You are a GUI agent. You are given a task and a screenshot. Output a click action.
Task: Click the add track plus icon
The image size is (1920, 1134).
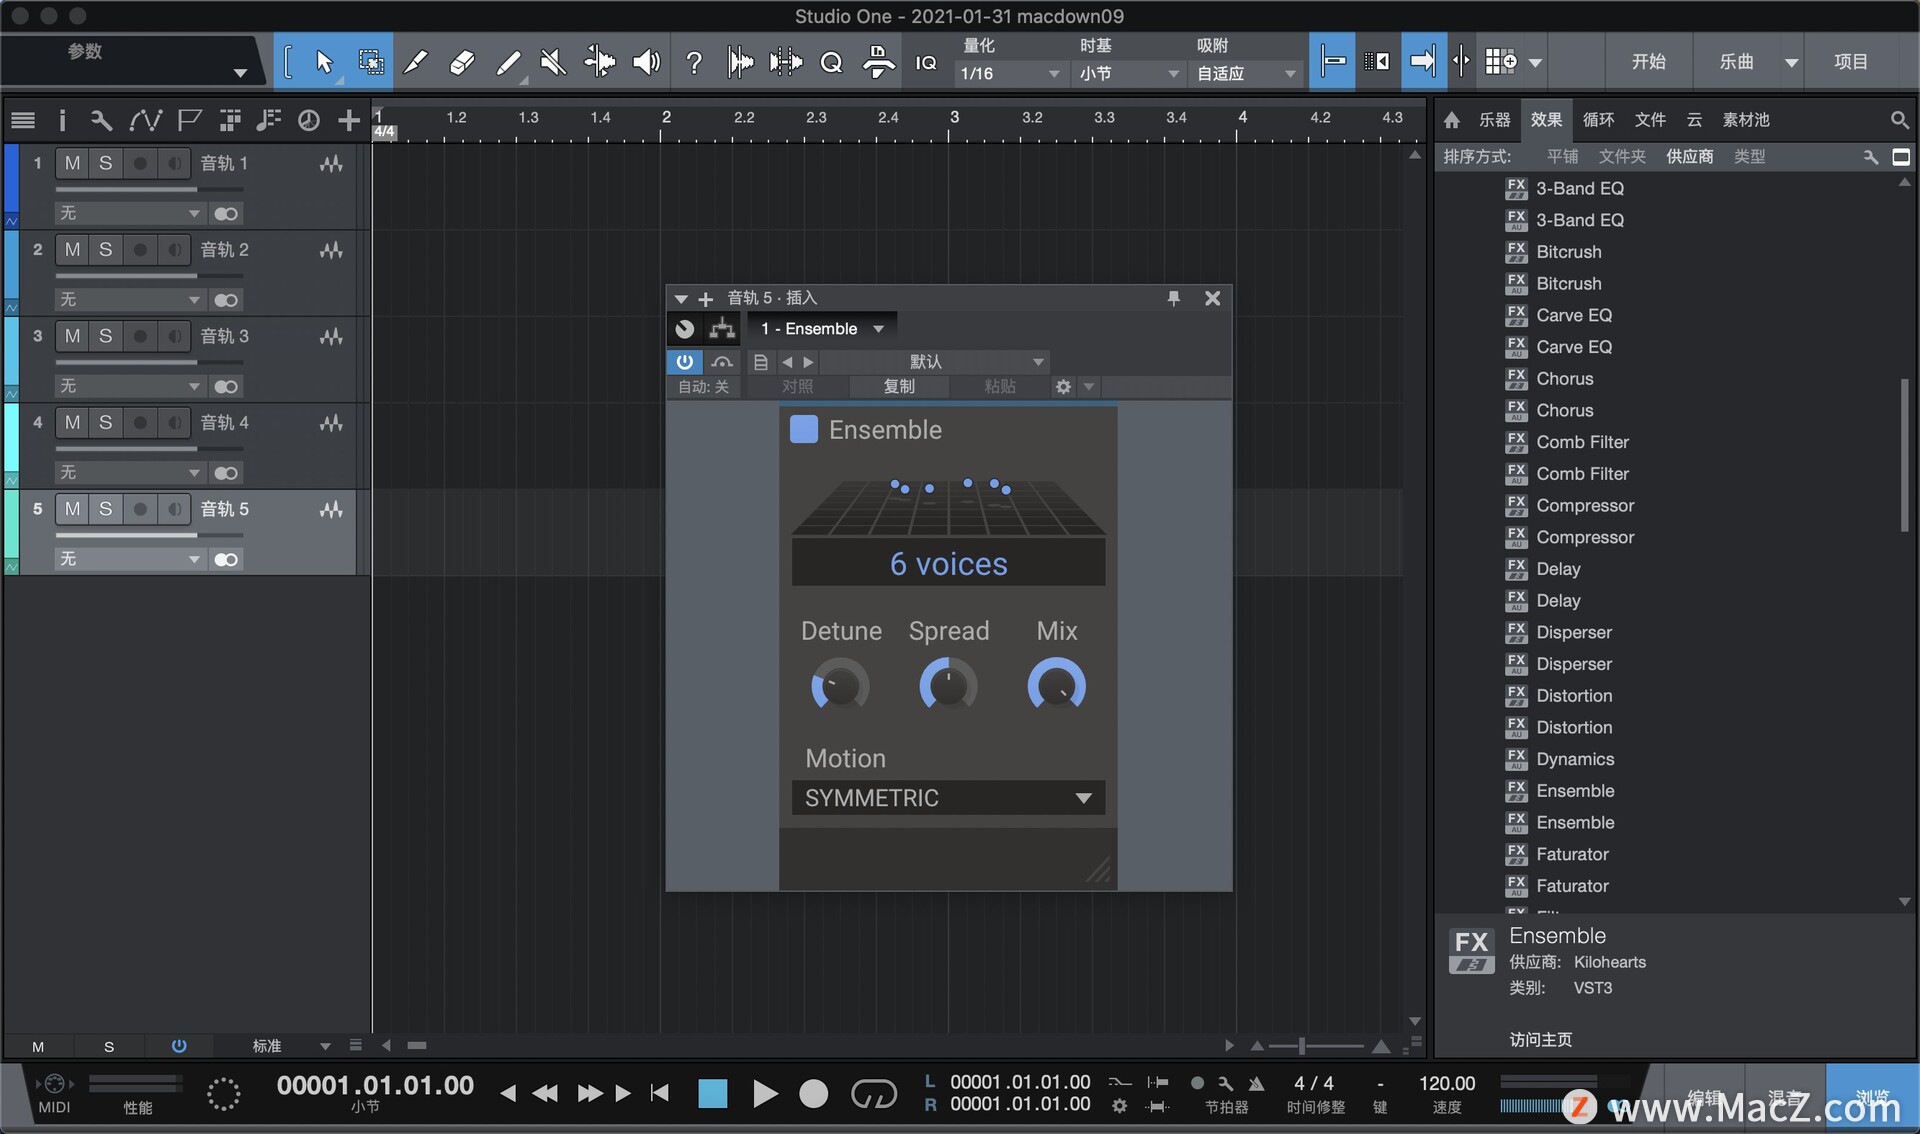(348, 120)
